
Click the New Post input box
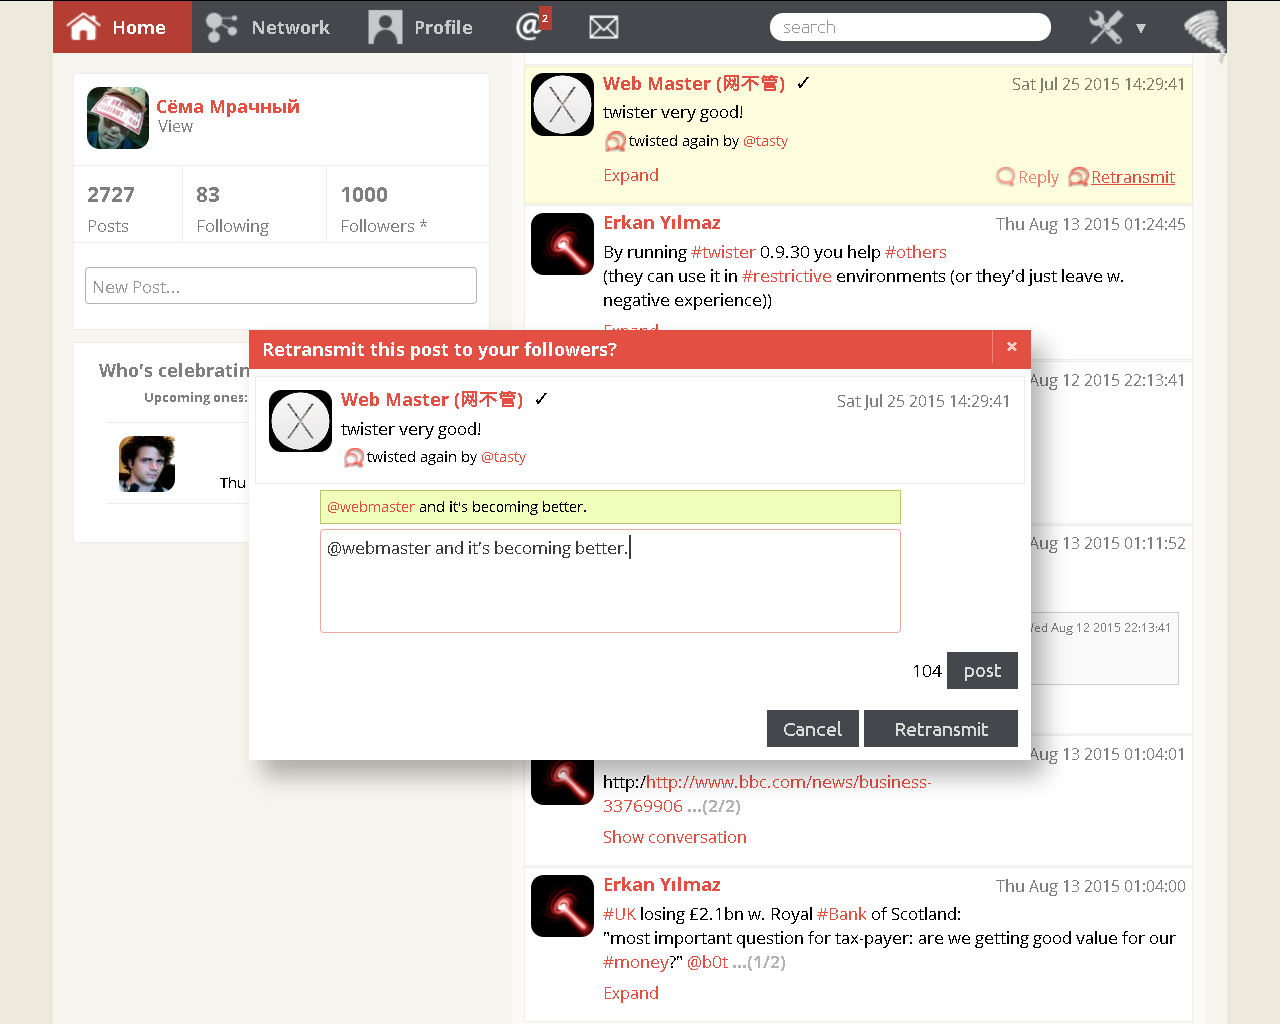(281, 286)
